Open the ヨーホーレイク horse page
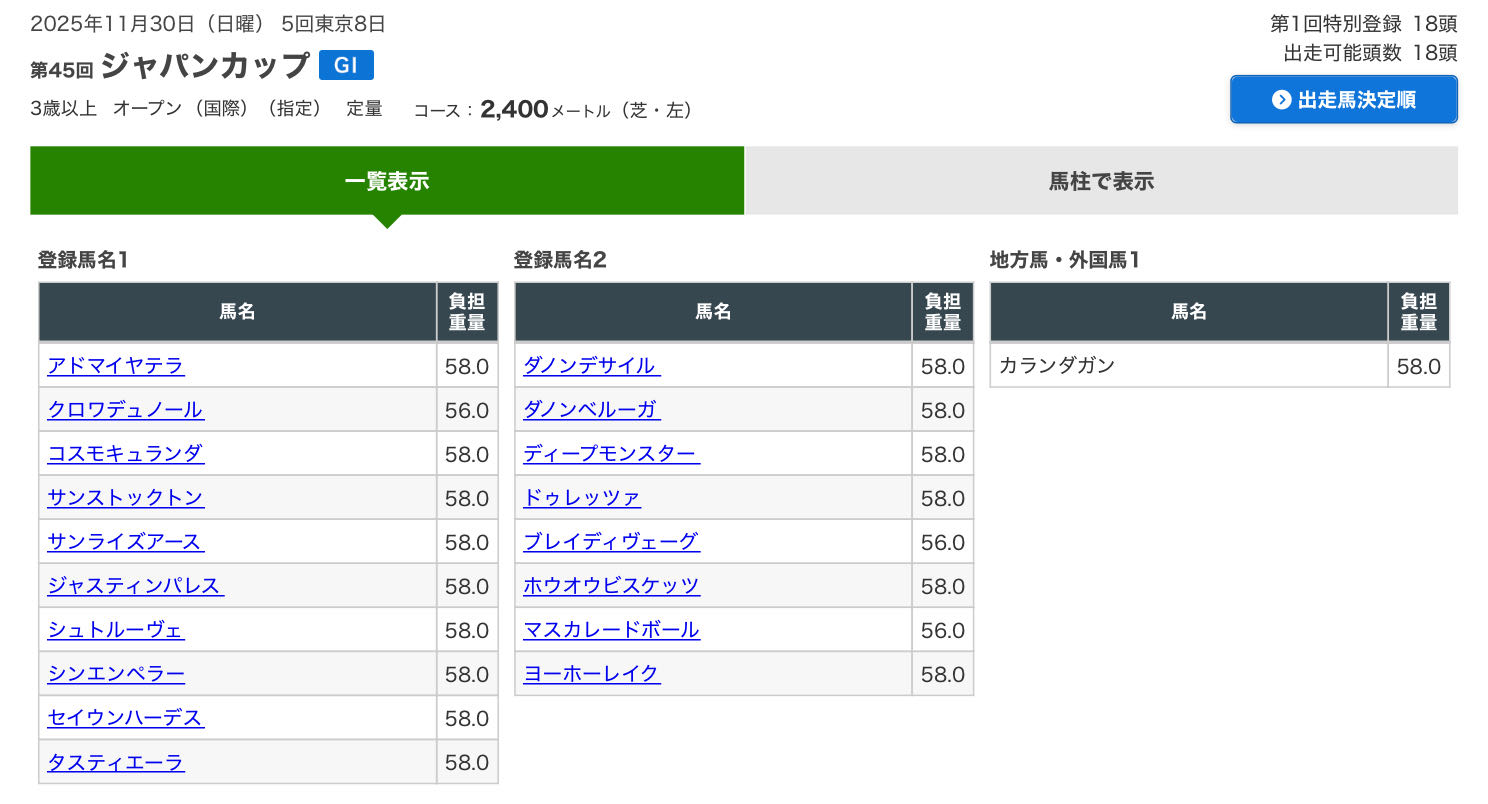The height and width of the screenshot is (804, 1488). 591,674
